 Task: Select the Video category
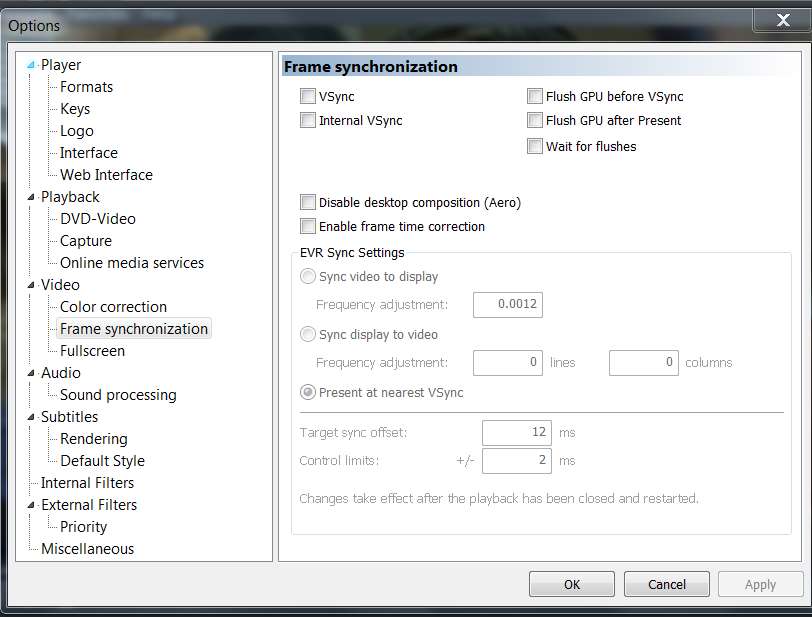click(x=60, y=285)
